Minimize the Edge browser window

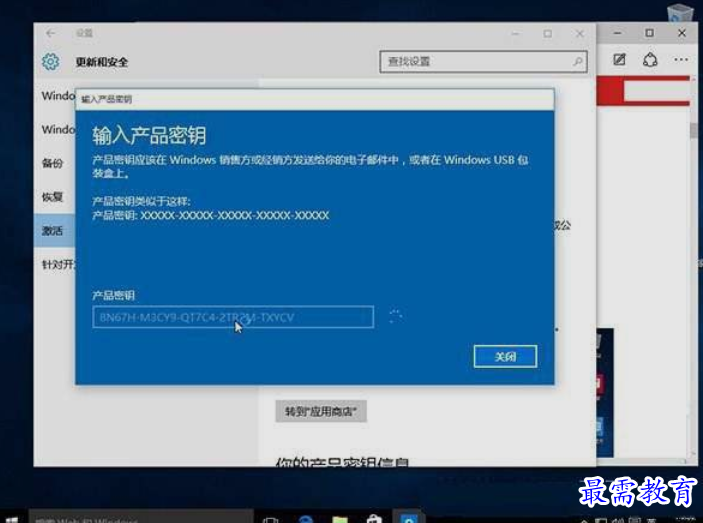(x=617, y=33)
